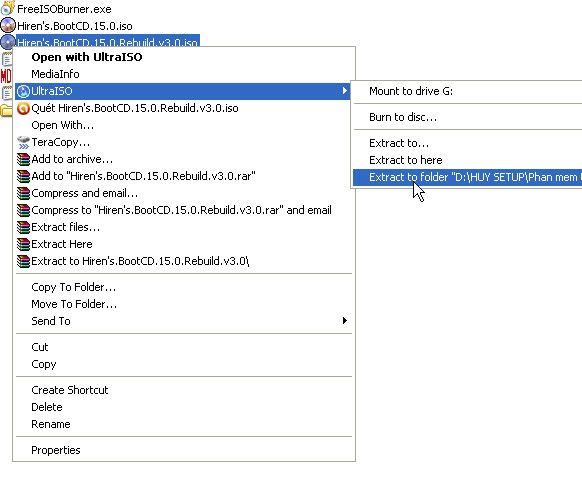
Task: Choose Extract files...
Action: tap(183, 227)
